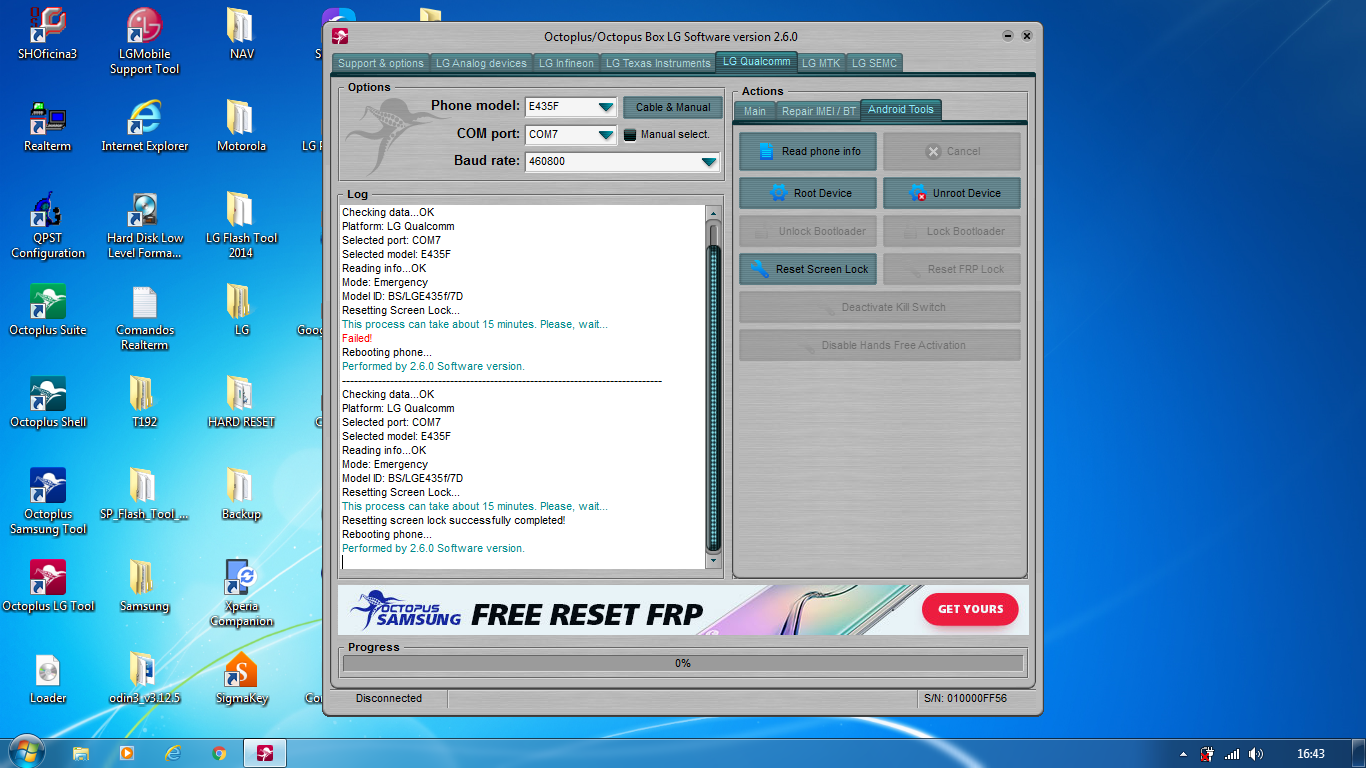Switch to LG MTK tab

821,63
